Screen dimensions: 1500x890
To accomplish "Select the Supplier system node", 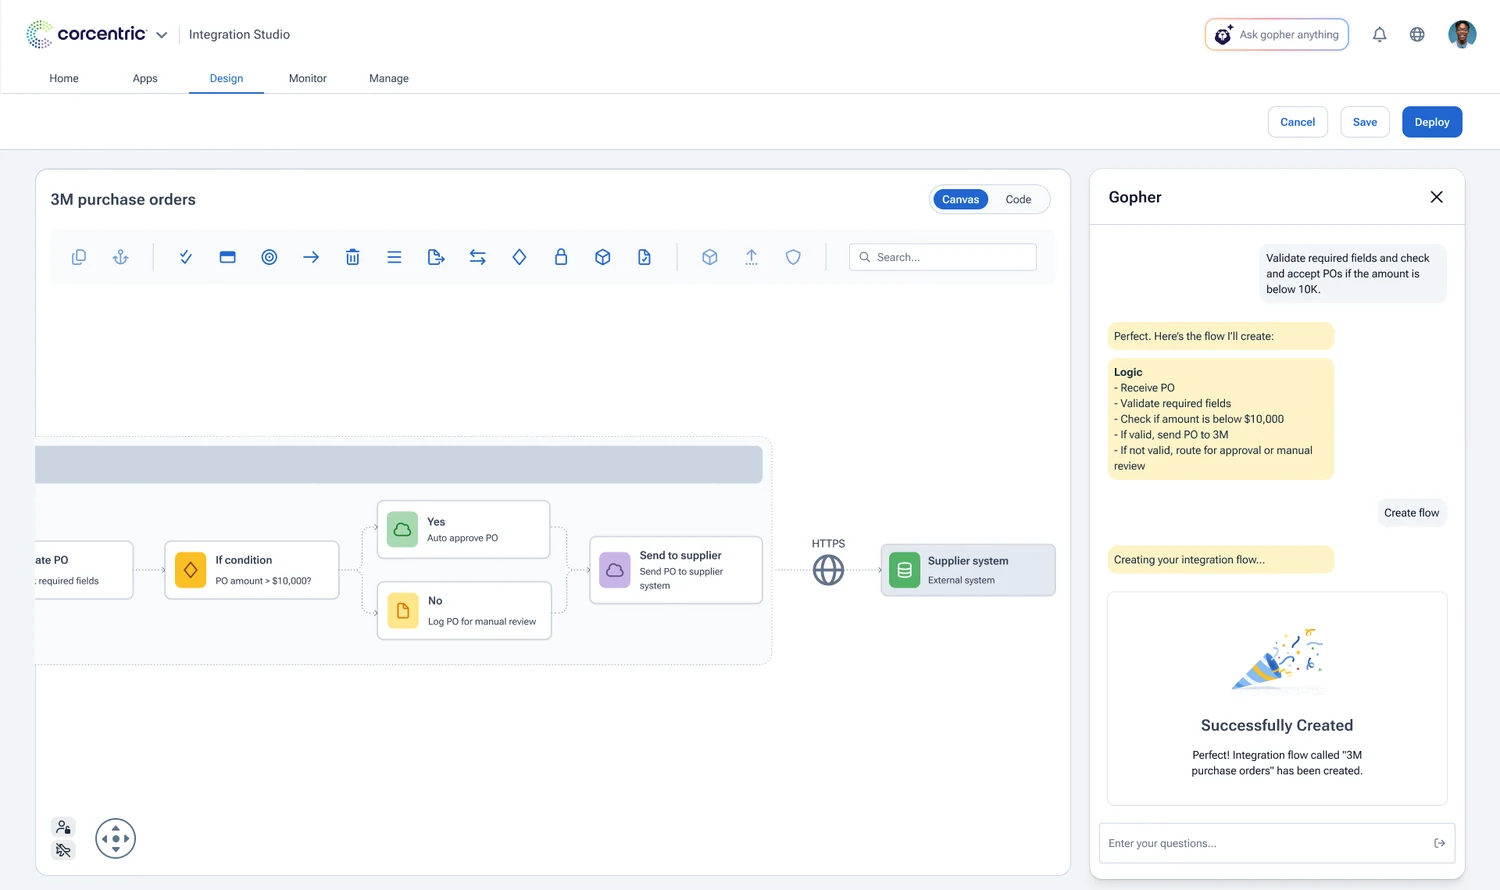I will pyautogui.click(x=968, y=570).
